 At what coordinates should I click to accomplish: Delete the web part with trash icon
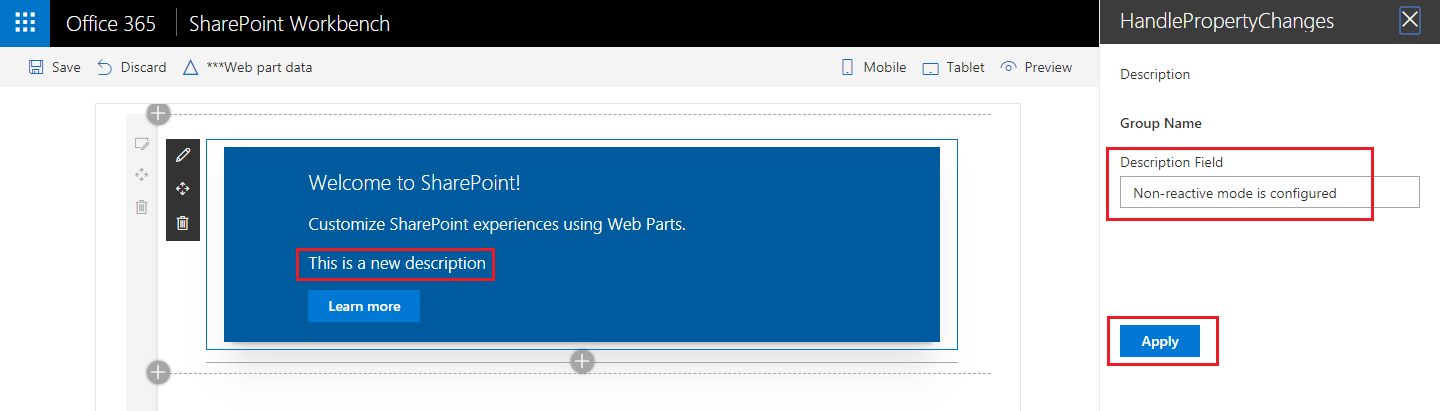point(182,223)
